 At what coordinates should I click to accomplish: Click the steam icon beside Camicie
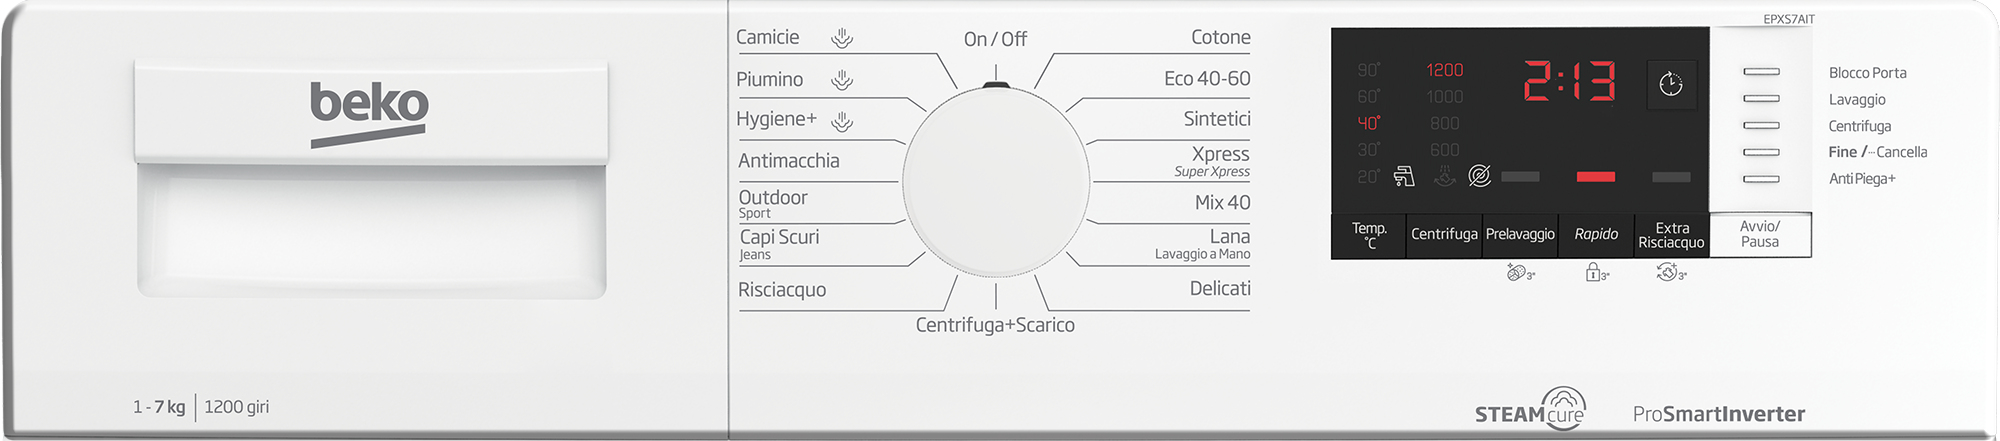842,38
